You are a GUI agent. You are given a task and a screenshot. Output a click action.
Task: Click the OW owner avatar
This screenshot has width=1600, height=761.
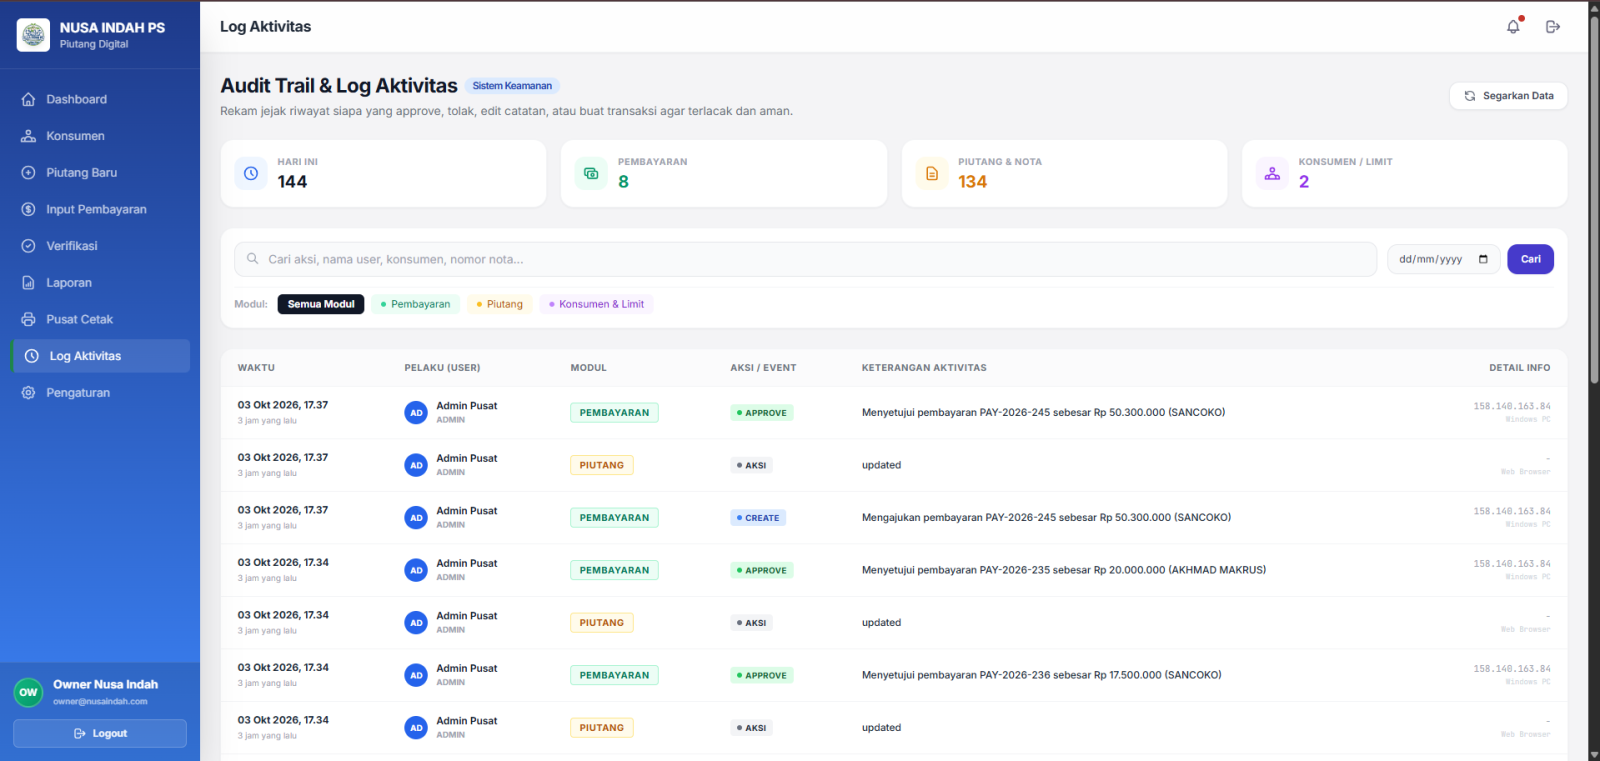point(28,692)
